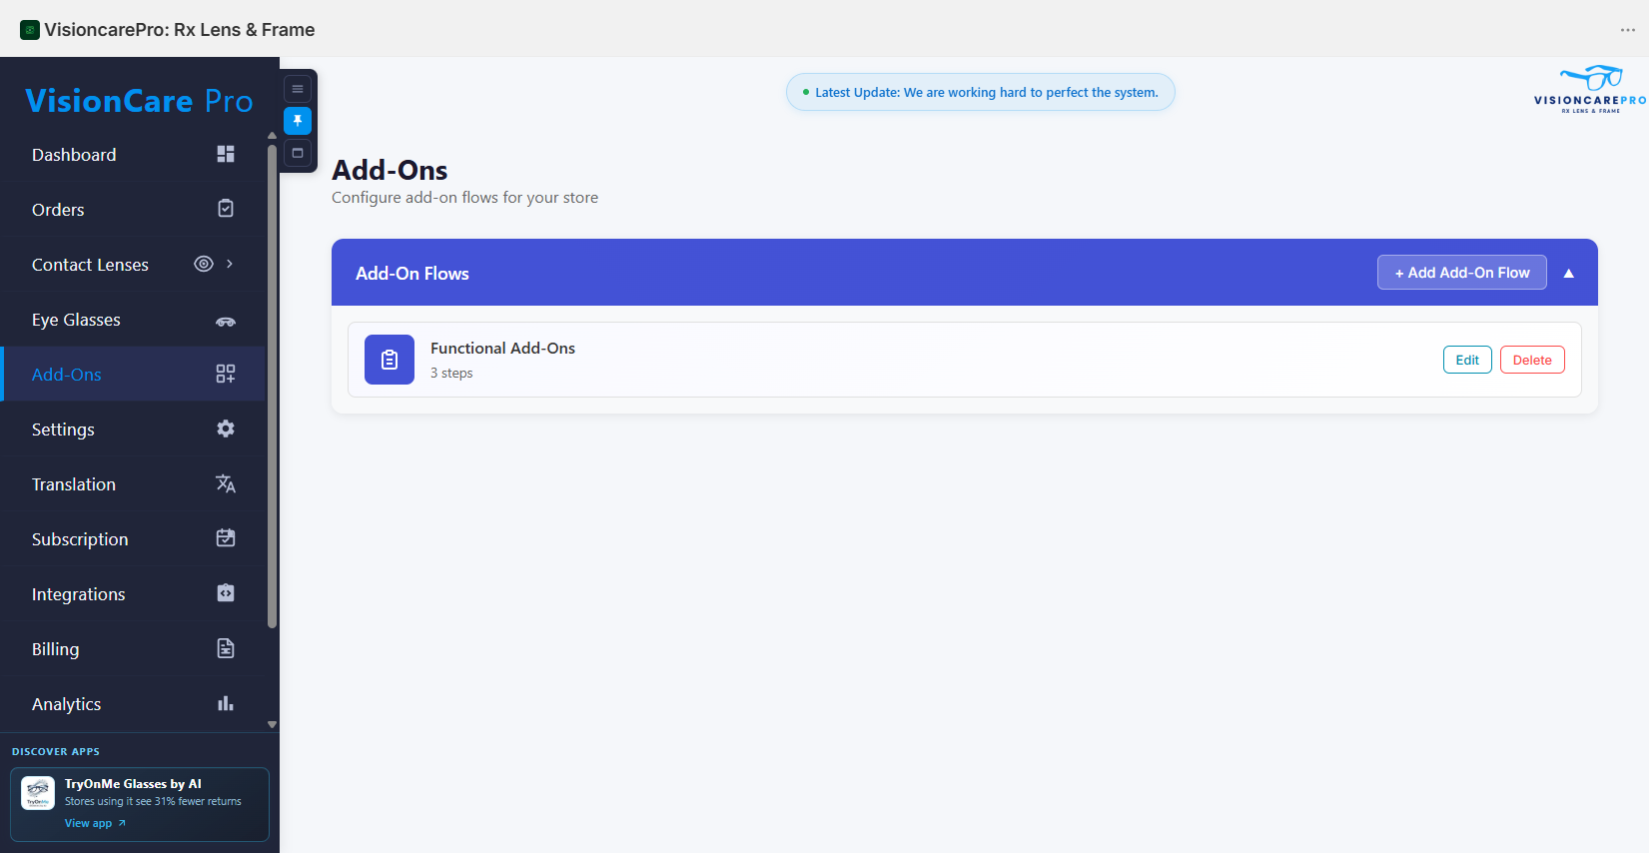
Task: Click 'Configure add-on flows for your store' subtitle
Action: [465, 197]
